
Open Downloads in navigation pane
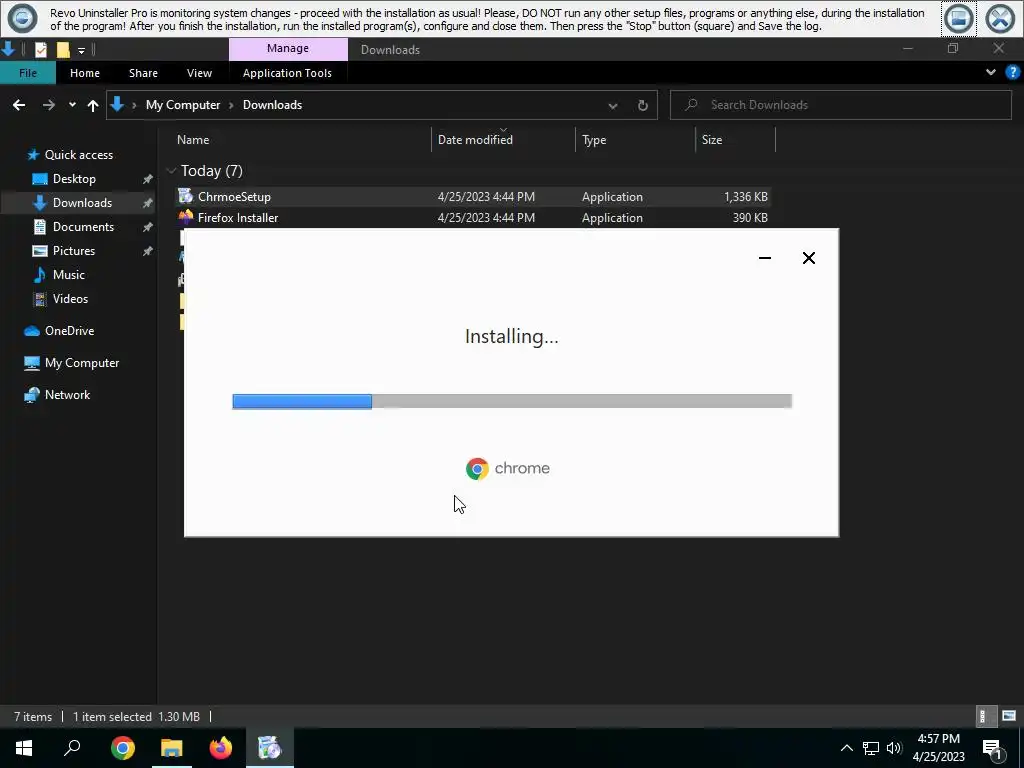pyautogui.click(x=82, y=202)
